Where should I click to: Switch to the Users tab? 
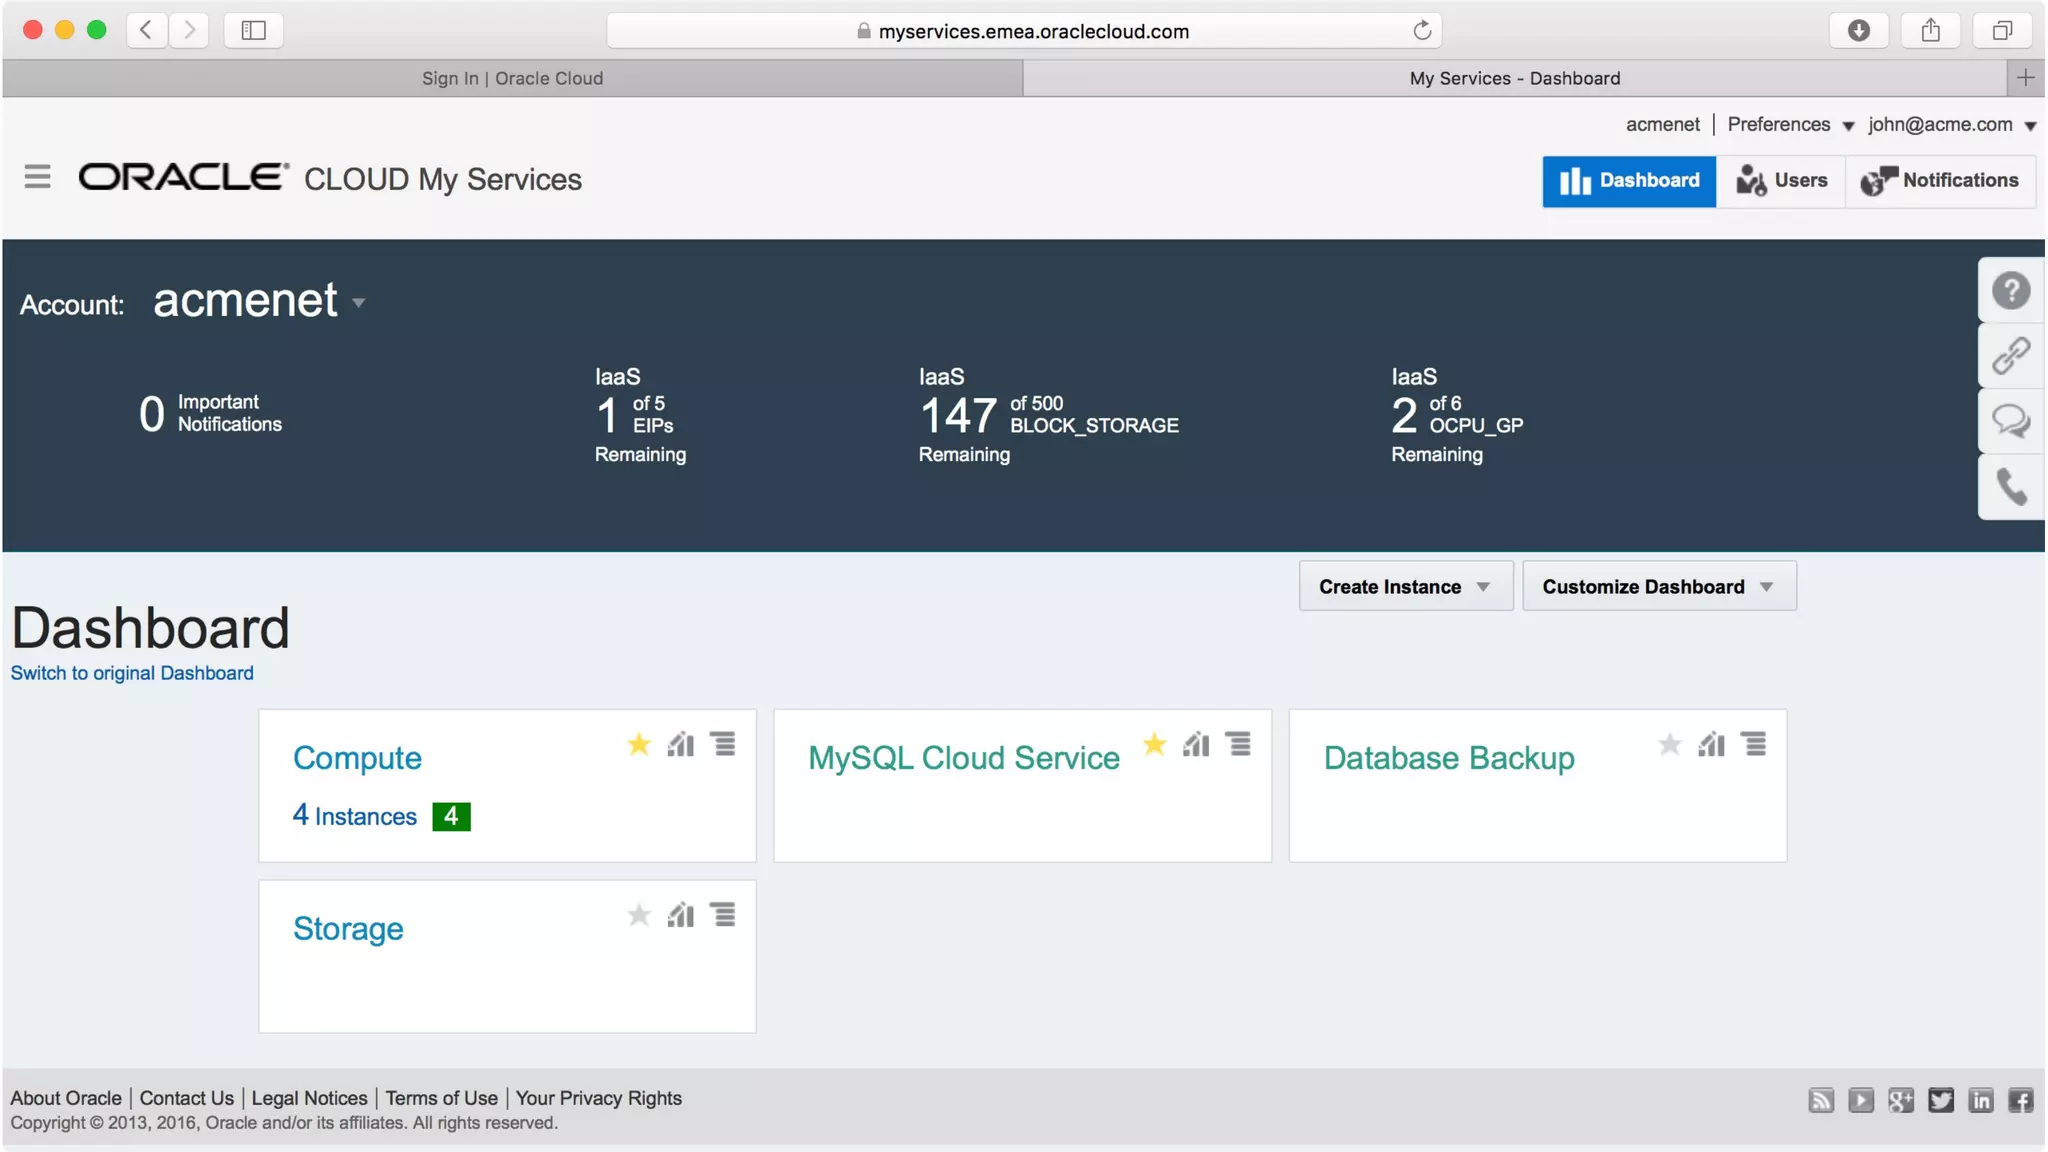1781,181
